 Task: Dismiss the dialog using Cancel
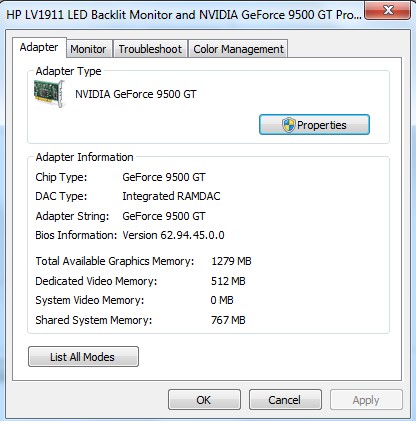coord(285,400)
